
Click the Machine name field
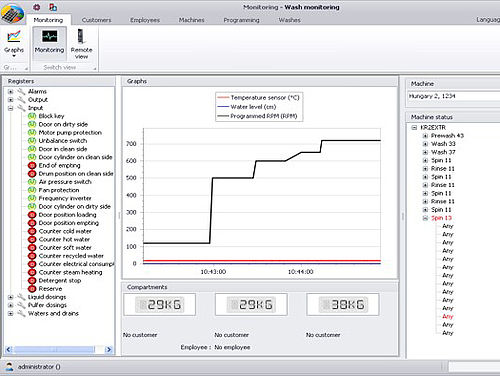coord(454,96)
